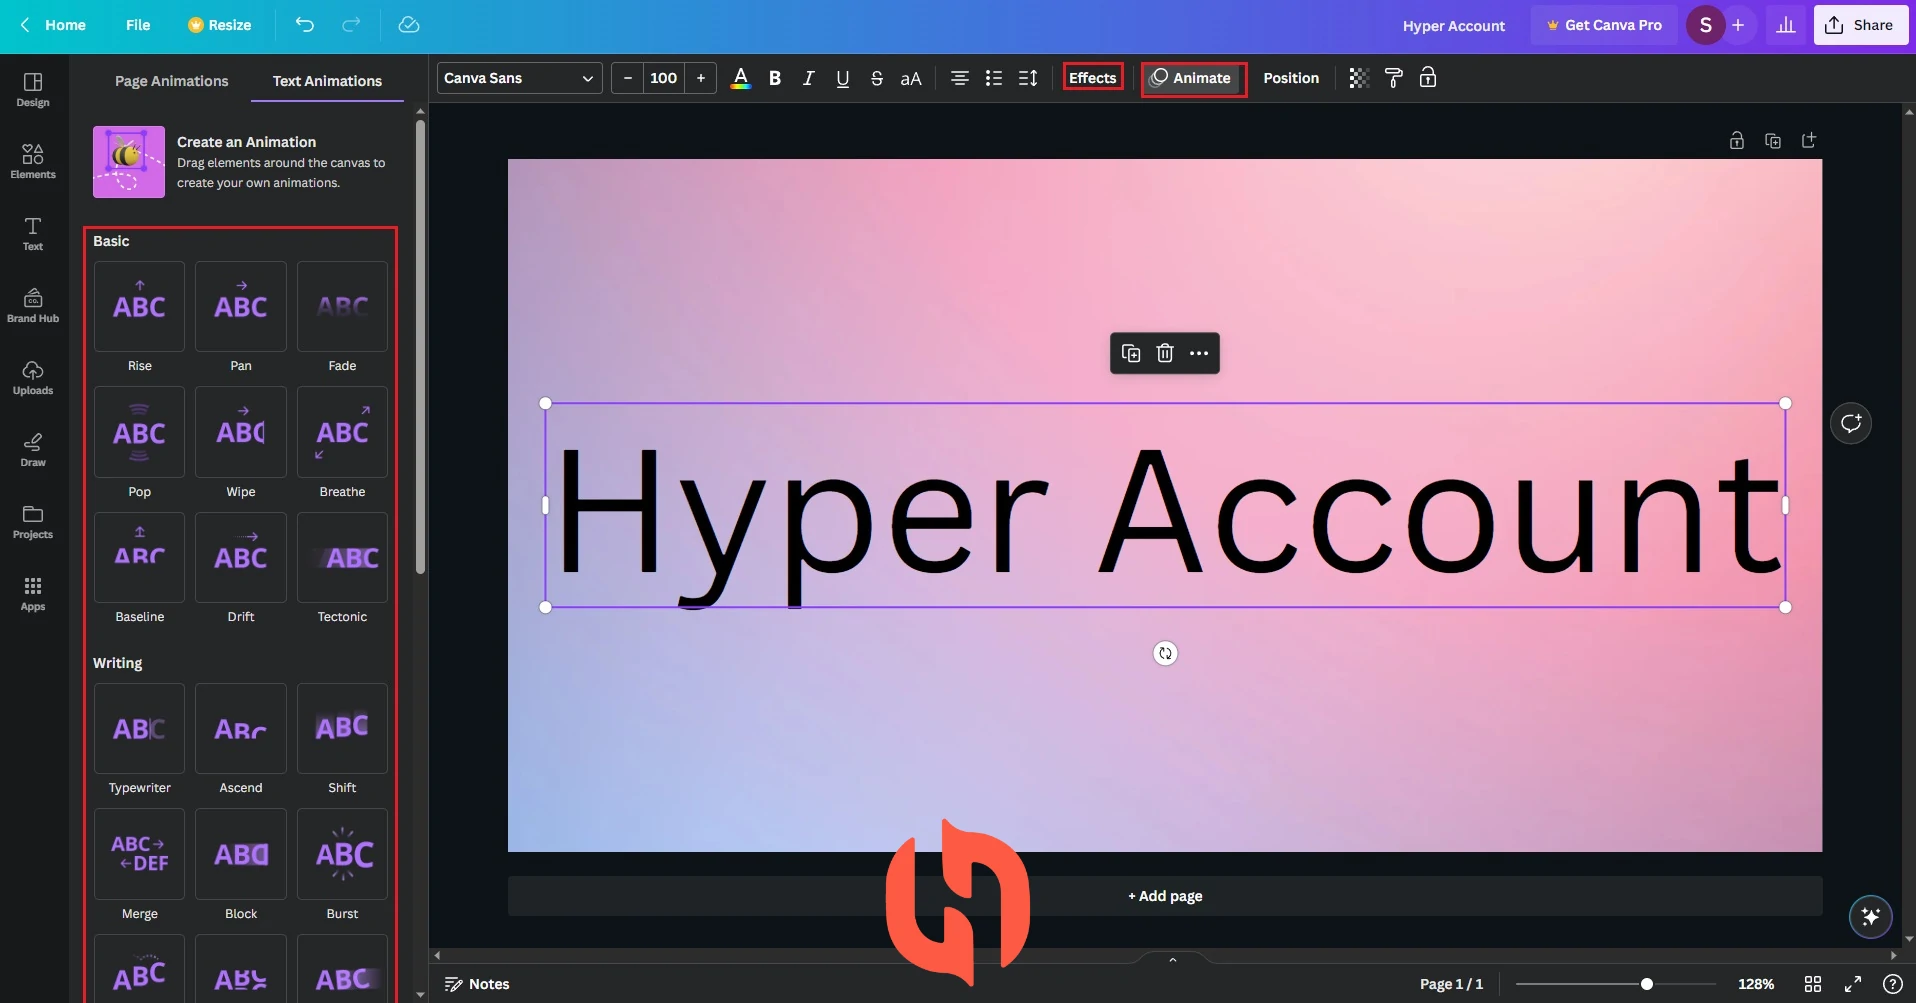
Task: Expand the File menu
Action: 138,25
